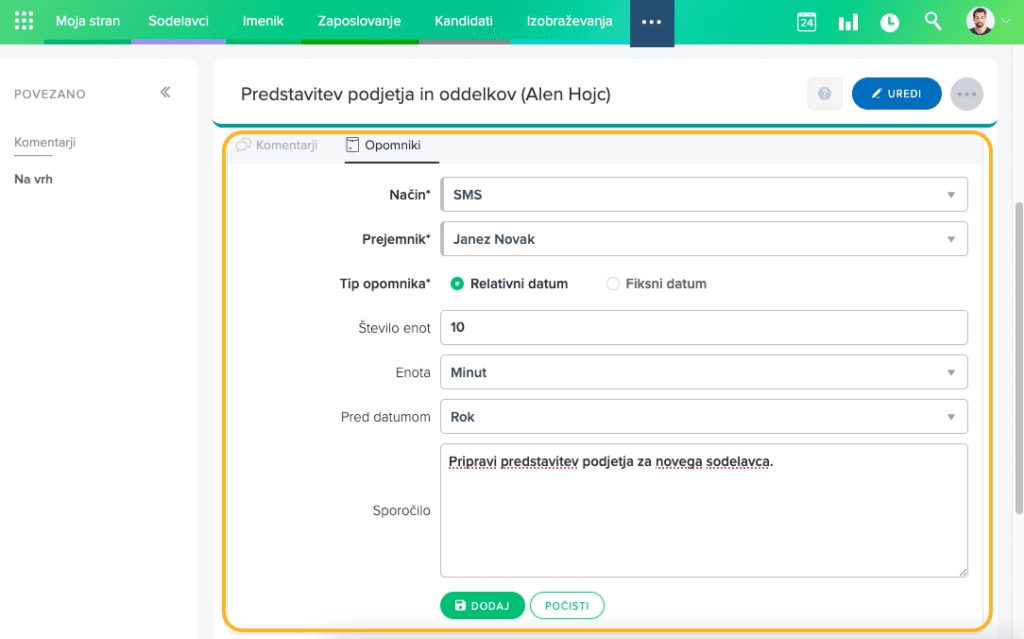Open the Način dropdown showing SMS
This screenshot has width=1024, height=639.
pyautogui.click(x=704, y=195)
